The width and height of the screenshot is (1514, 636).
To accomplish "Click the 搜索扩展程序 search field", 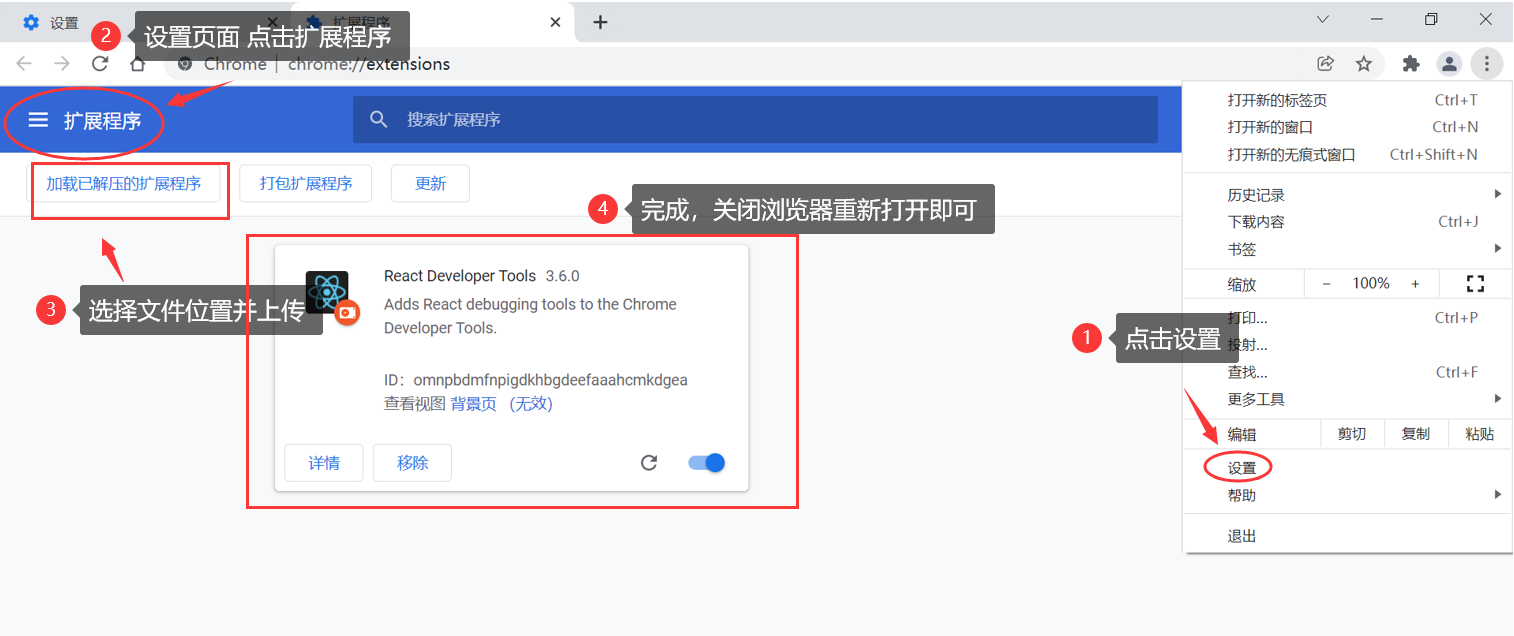I will 755,120.
